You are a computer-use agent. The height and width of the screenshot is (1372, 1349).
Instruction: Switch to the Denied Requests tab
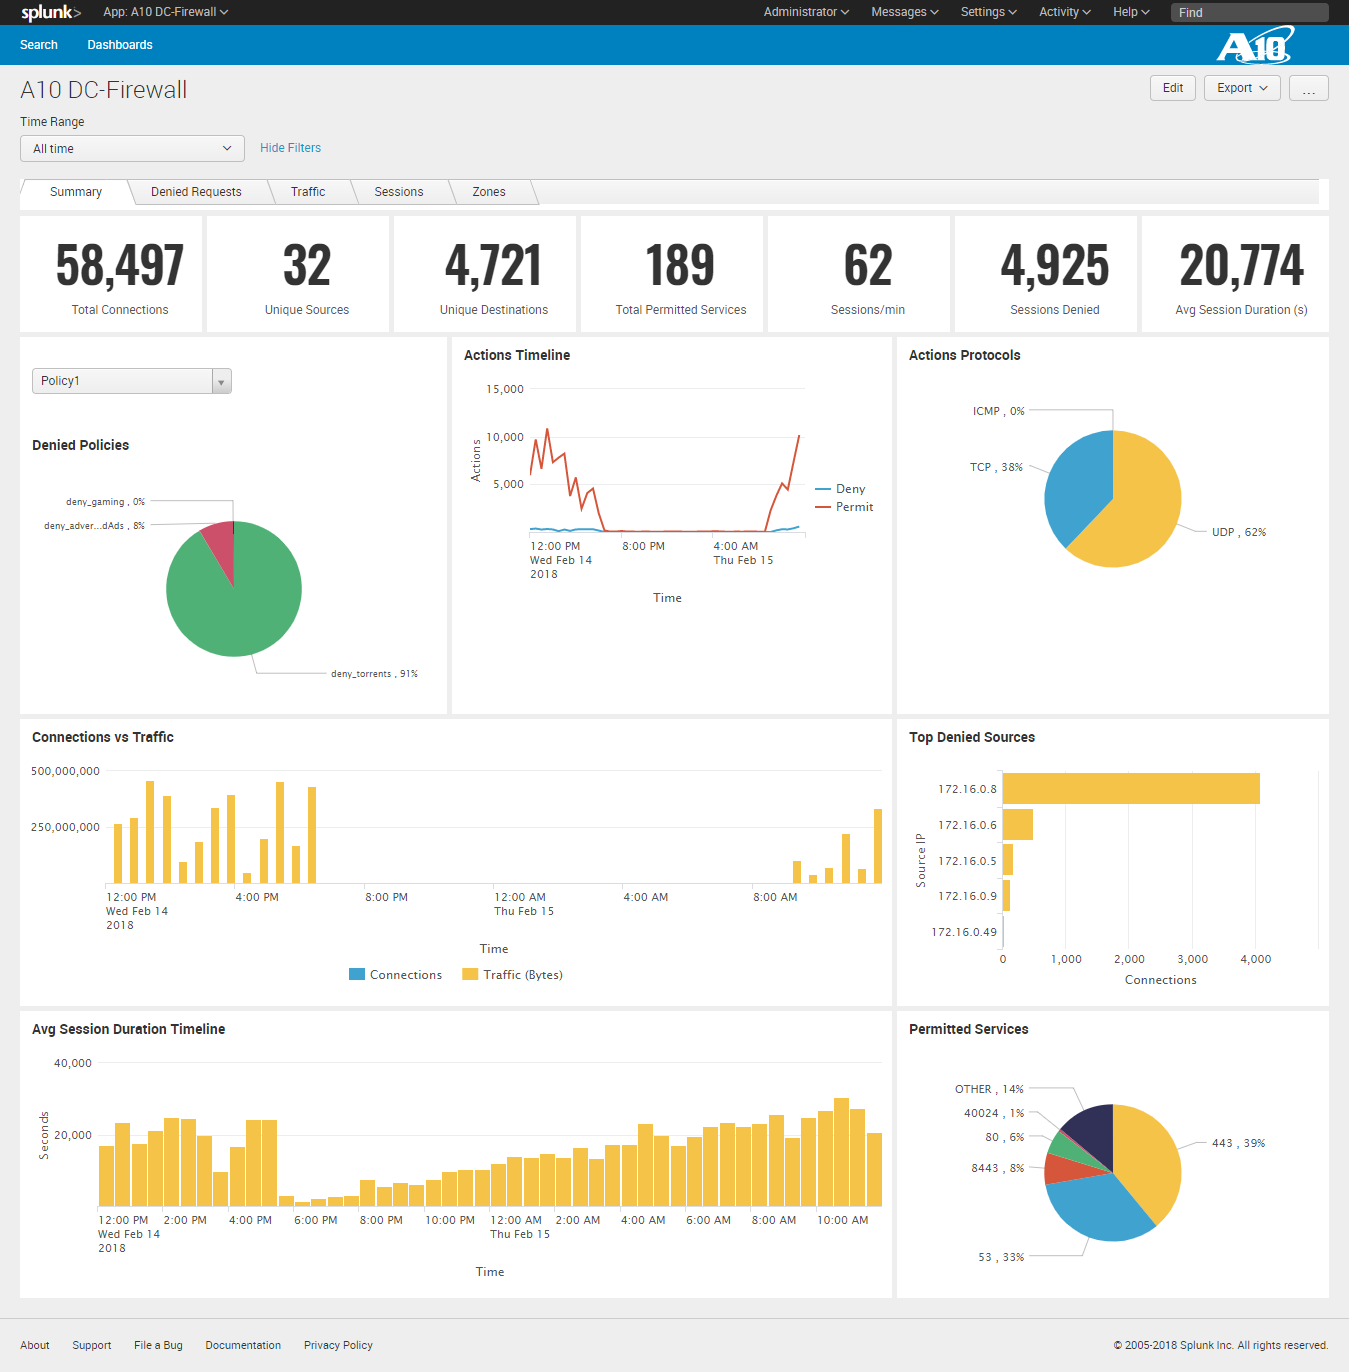[x=196, y=192]
